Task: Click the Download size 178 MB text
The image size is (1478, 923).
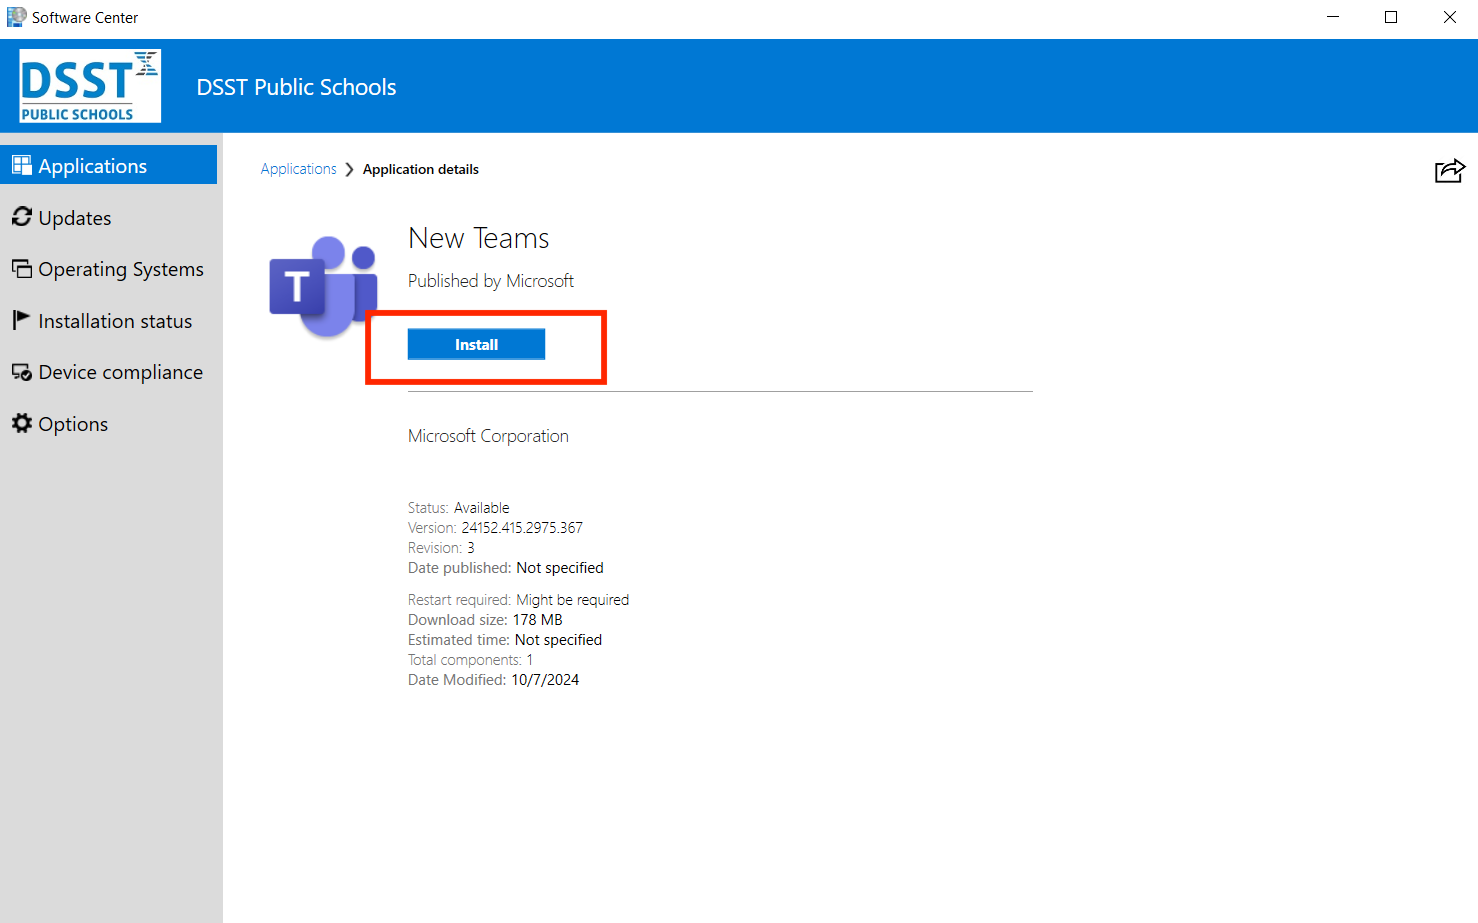Action: pos(485,620)
